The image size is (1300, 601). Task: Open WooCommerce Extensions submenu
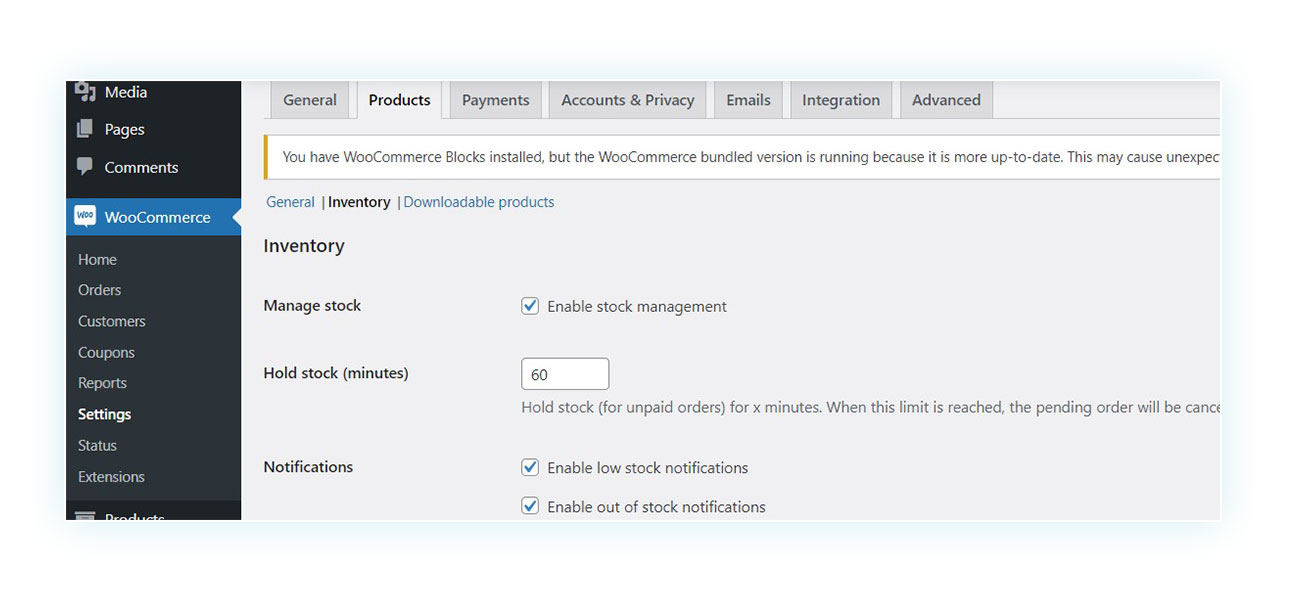(111, 477)
